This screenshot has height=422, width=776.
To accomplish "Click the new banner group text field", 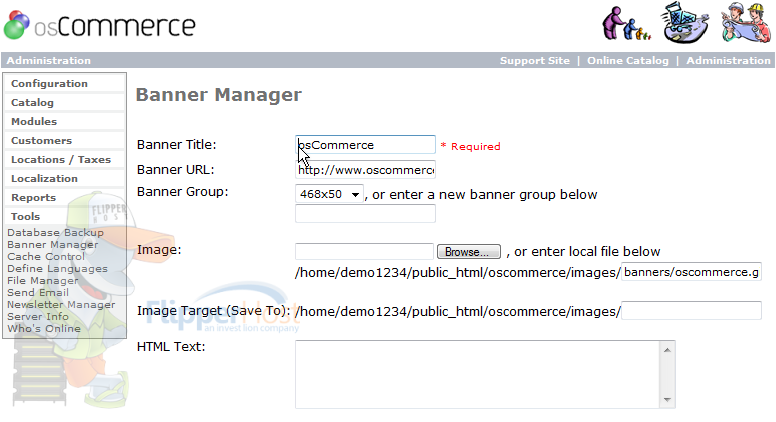I will tap(365, 214).
